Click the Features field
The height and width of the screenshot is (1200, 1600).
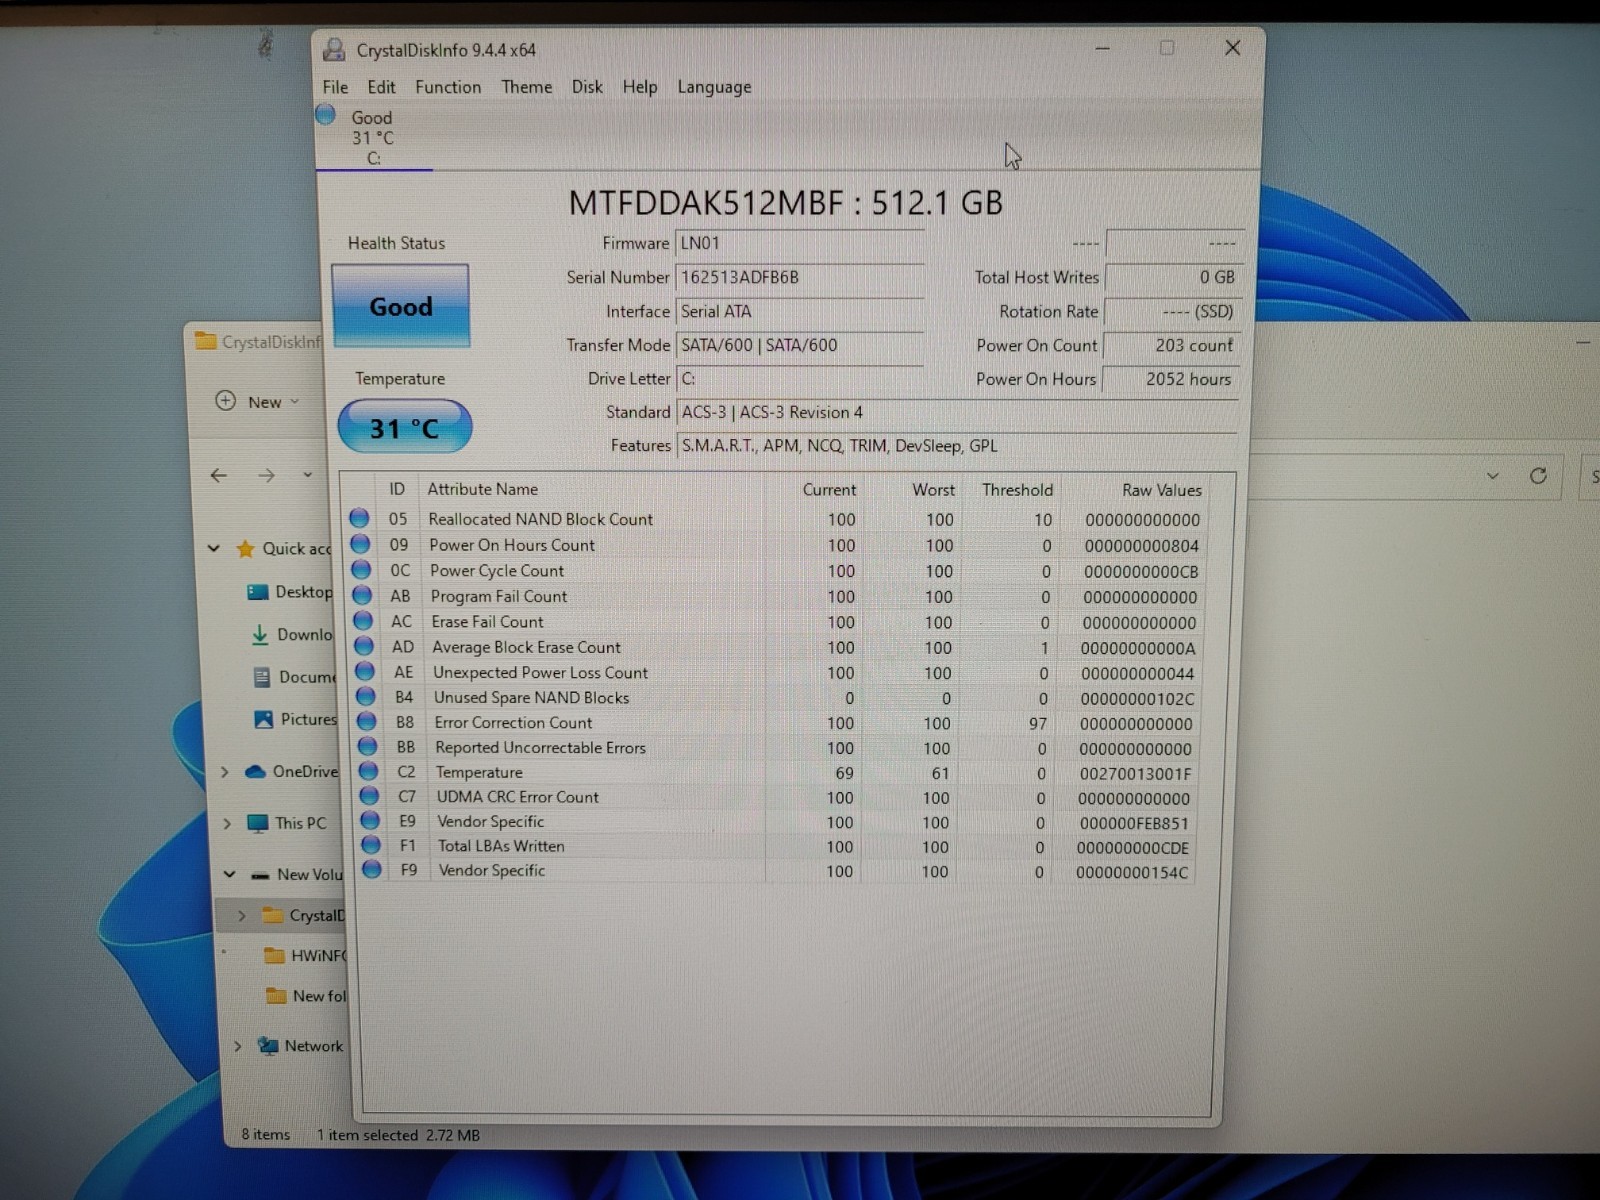pyautogui.click(x=957, y=446)
